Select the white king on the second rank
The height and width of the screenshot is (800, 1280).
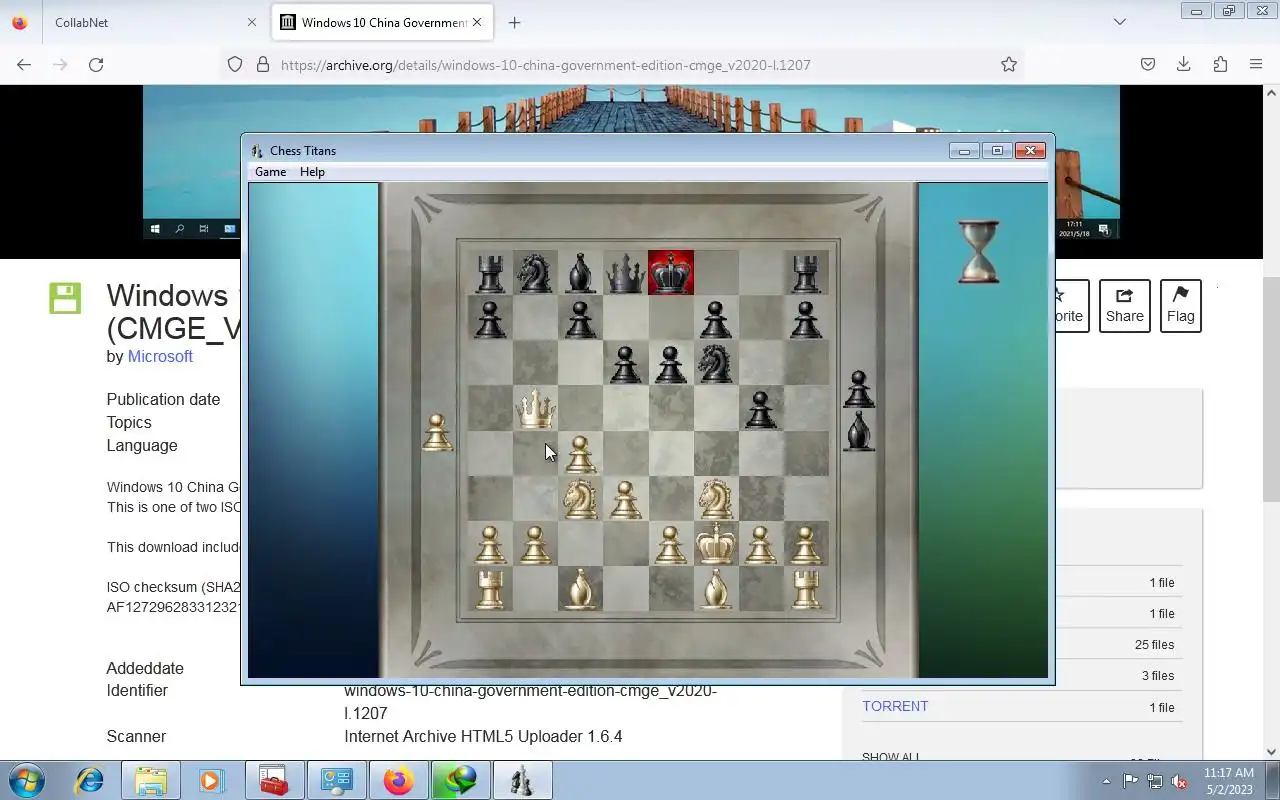[715, 544]
